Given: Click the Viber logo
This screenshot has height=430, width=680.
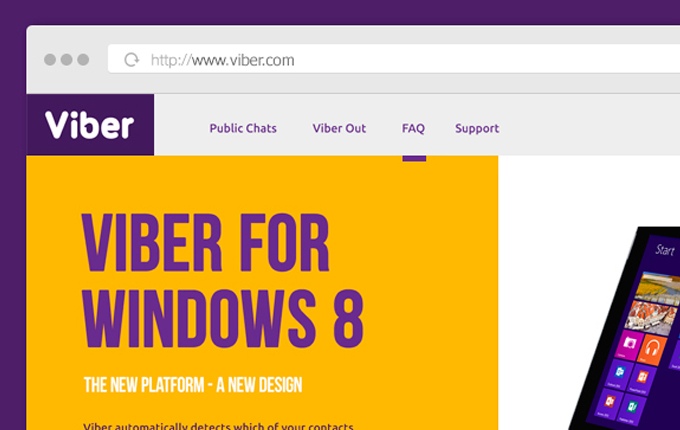Looking at the screenshot, I should pyautogui.click(x=90, y=126).
